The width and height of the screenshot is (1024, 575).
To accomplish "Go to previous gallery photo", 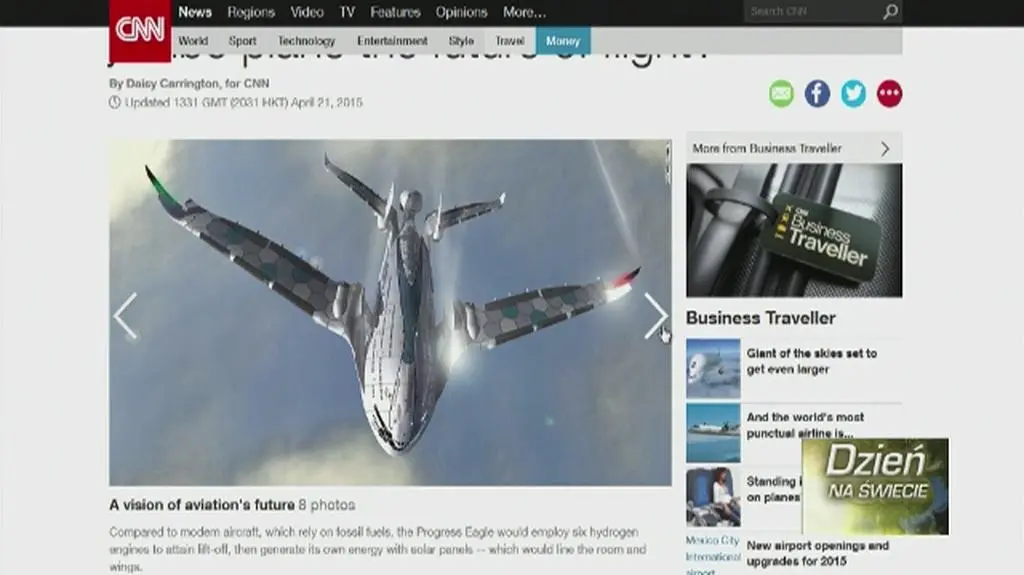I will click(x=125, y=316).
